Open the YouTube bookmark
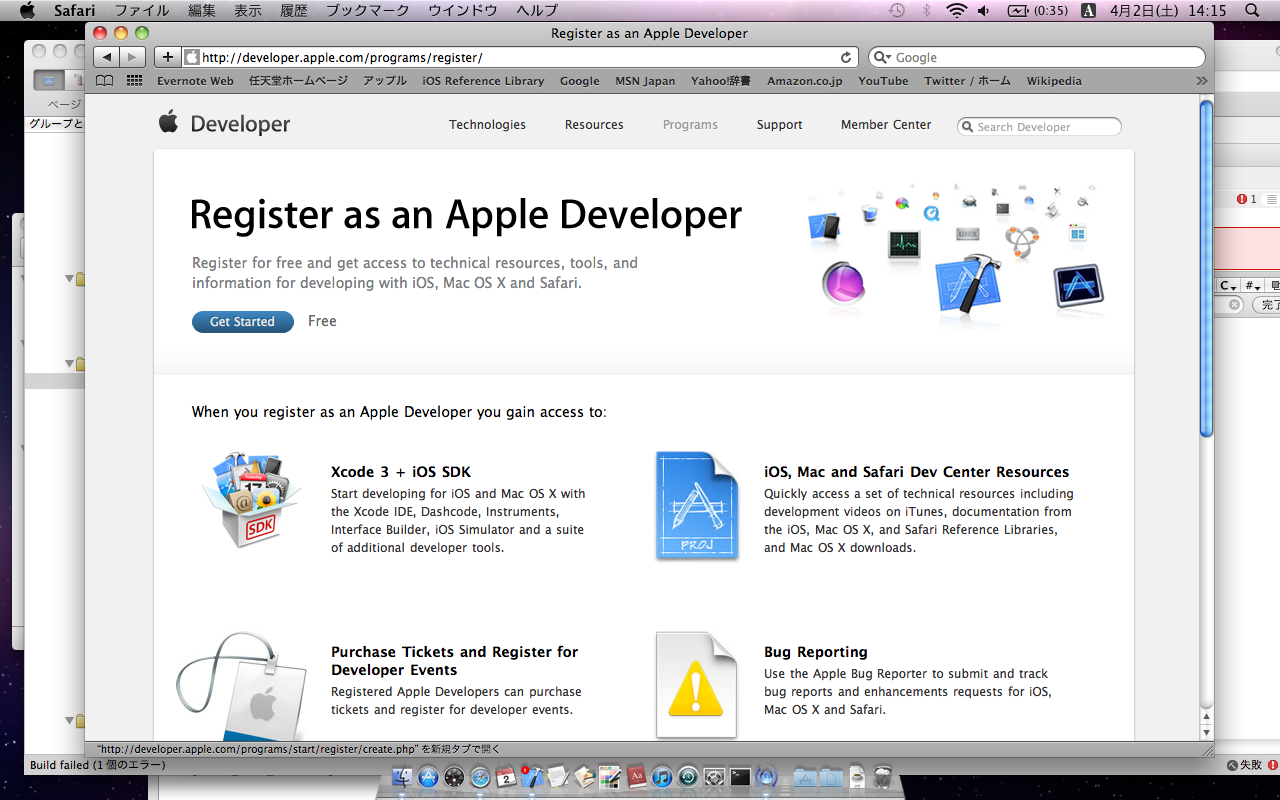The image size is (1280, 800). 883,81
